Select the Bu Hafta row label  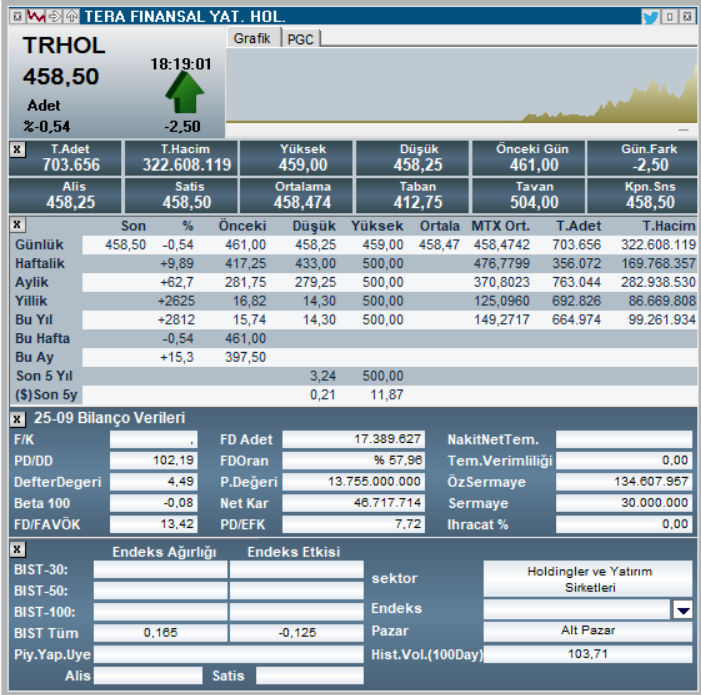pyautogui.click(x=42, y=339)
